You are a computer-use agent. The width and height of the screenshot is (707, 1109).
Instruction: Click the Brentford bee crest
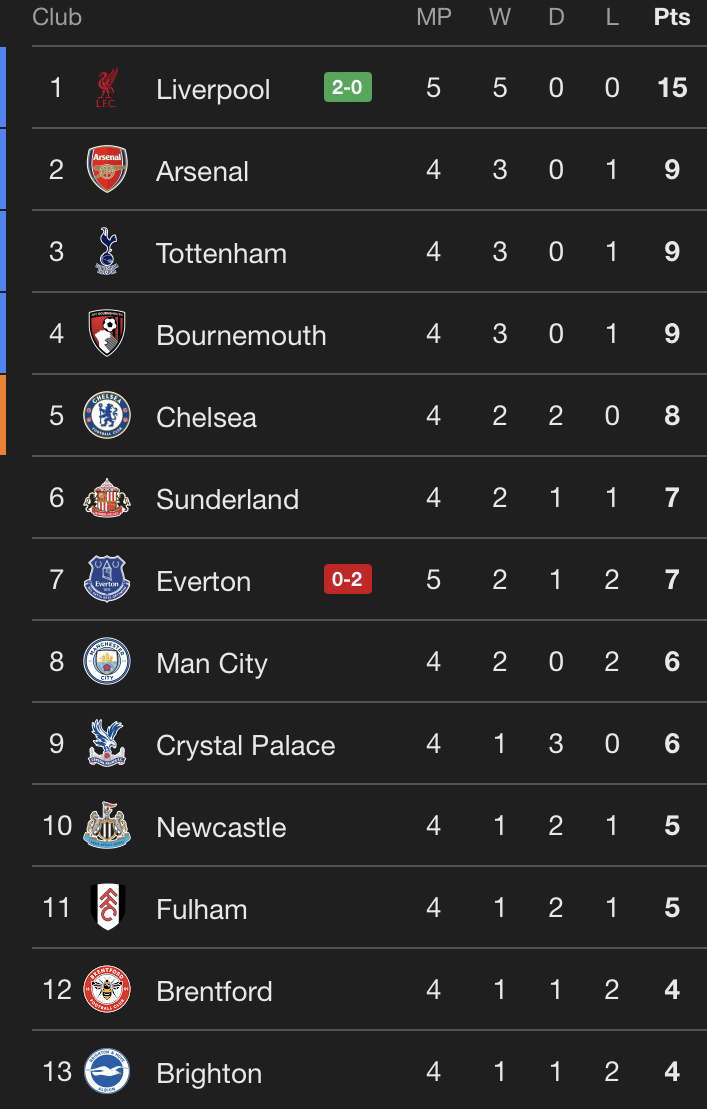tap(106, 990)
